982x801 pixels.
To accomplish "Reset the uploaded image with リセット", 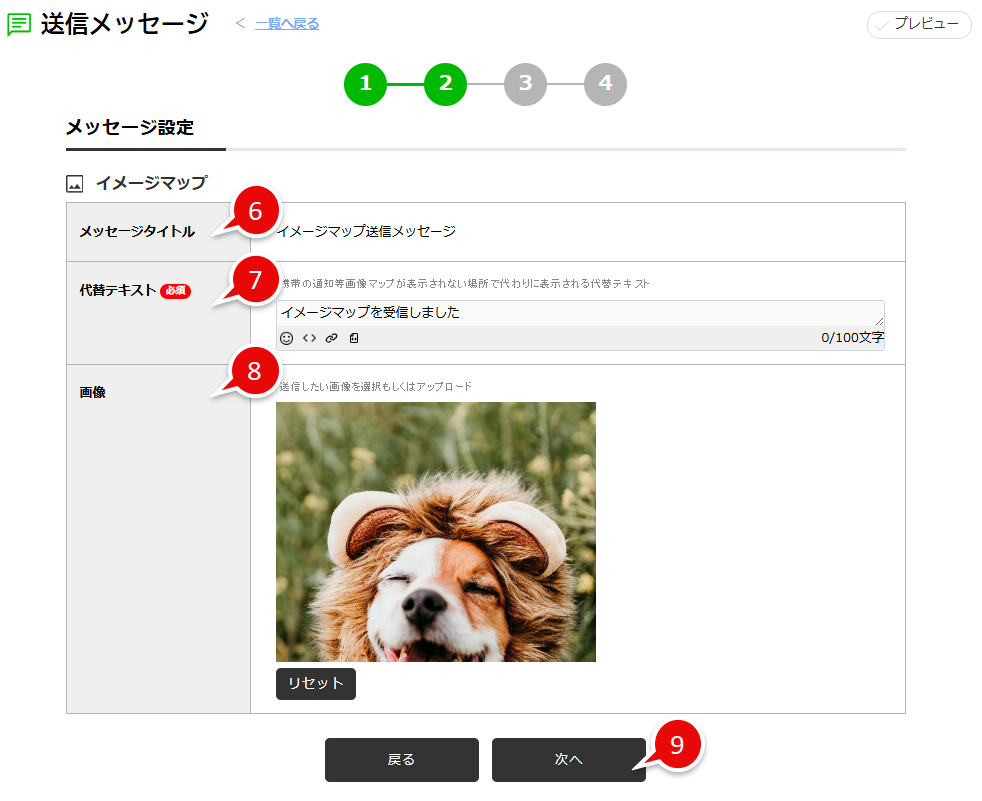I will tap(315, 684).
